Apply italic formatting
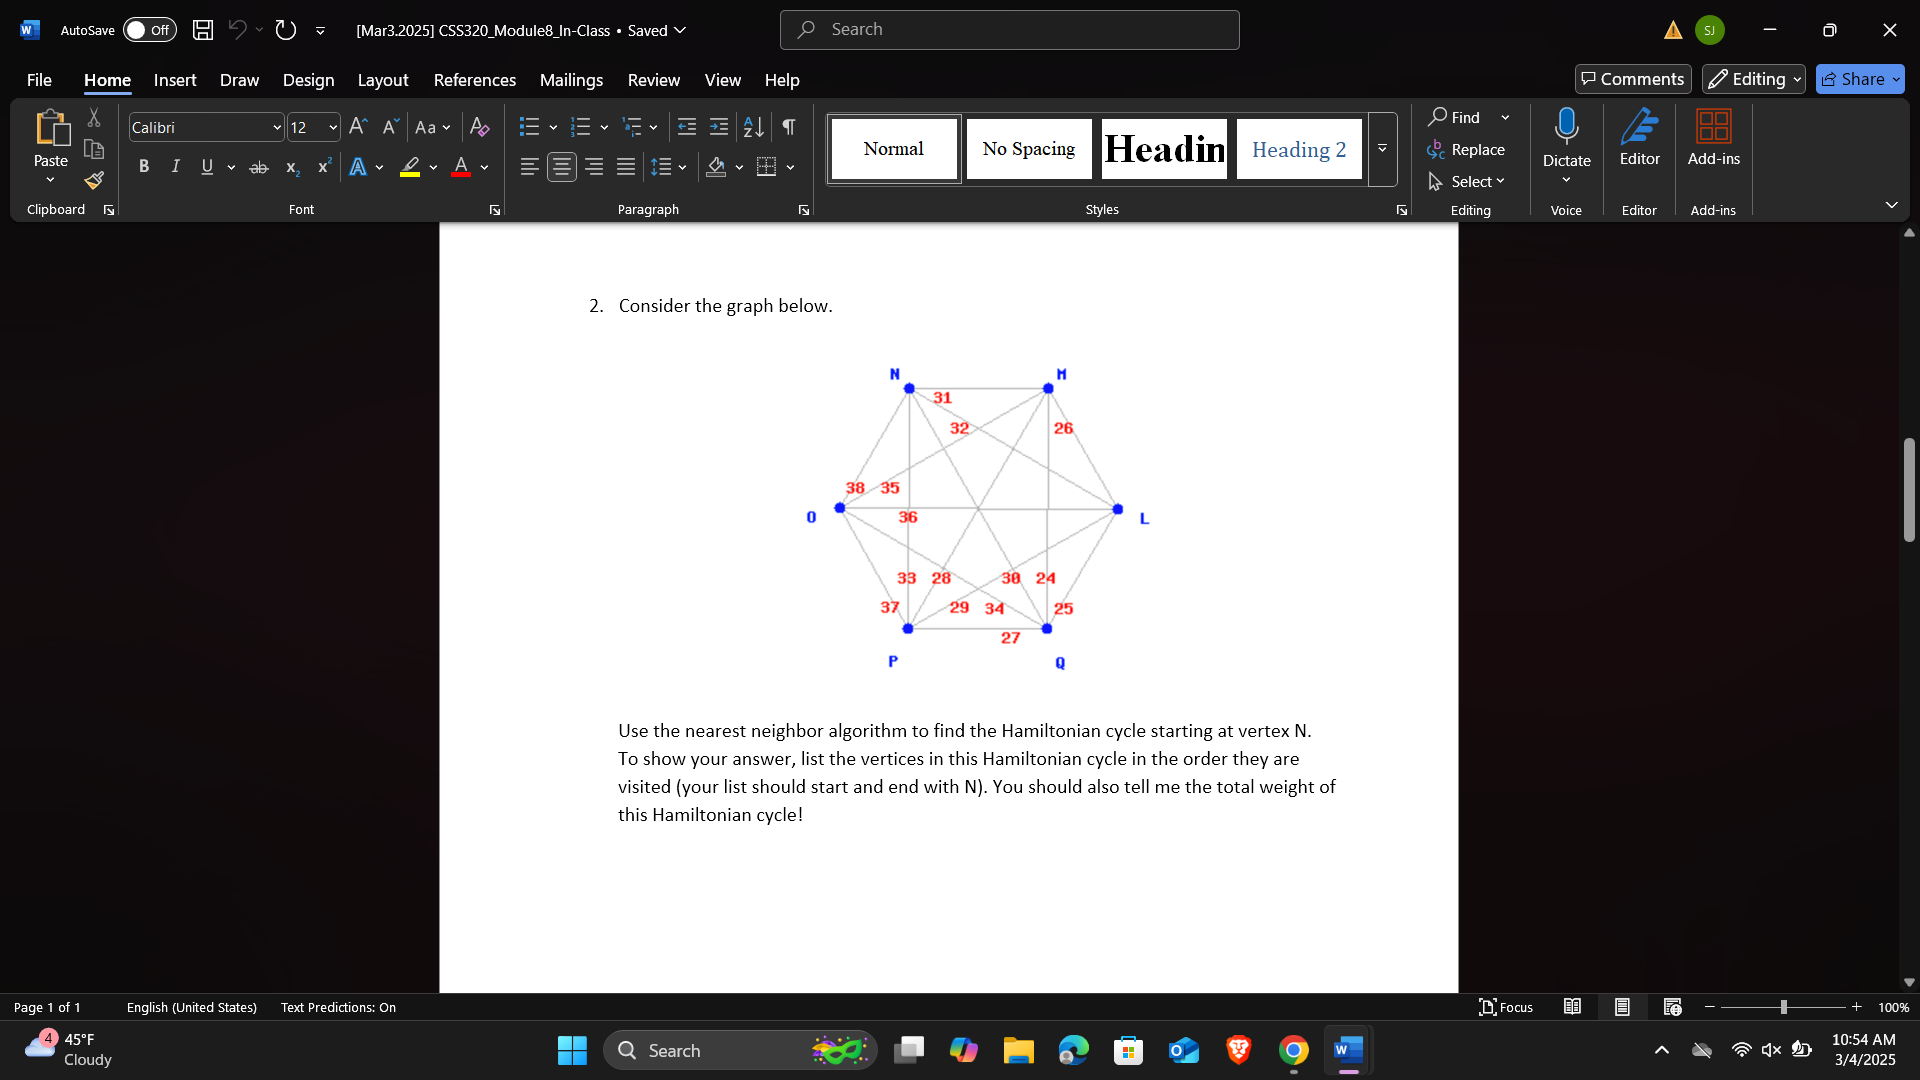This screenshot has height=1080, width=1920. (175, 167)
